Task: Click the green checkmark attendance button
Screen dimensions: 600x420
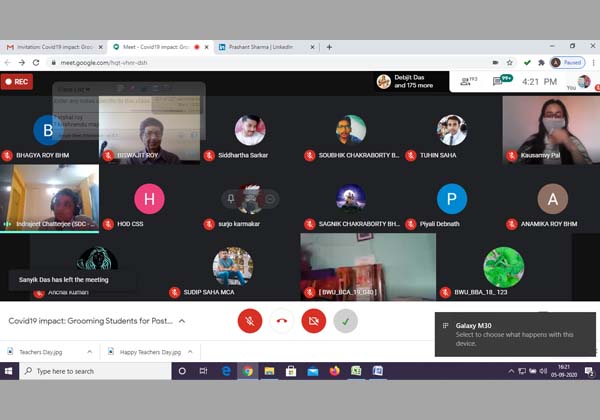Action: pyautogui.click(x=345, y=321)
